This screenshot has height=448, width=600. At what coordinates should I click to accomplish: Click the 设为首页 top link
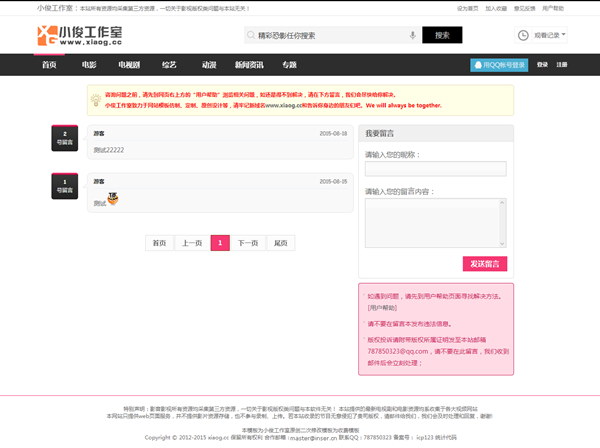[x=468, y=8]
